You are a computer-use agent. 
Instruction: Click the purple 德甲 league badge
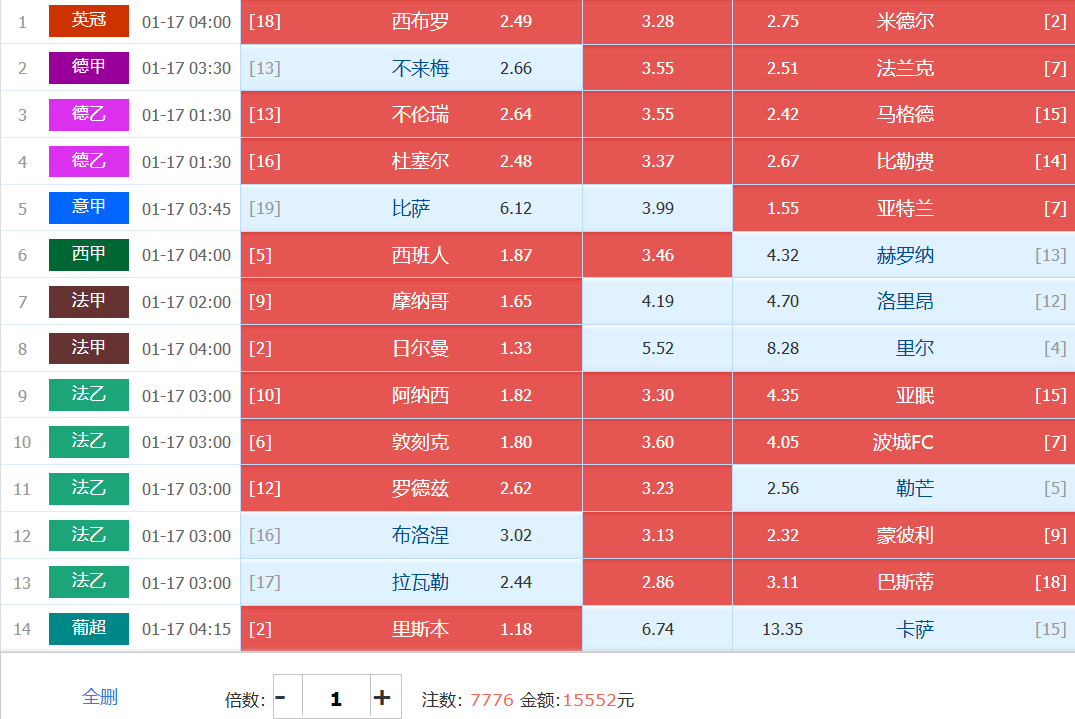[89, 68]
